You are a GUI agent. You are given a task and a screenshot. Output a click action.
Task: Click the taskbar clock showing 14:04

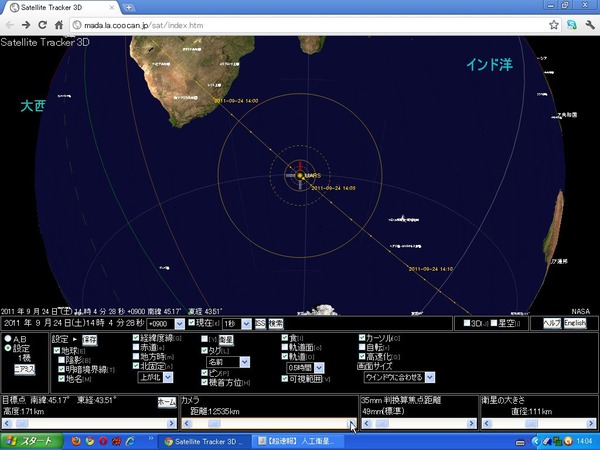coord(584,442)
